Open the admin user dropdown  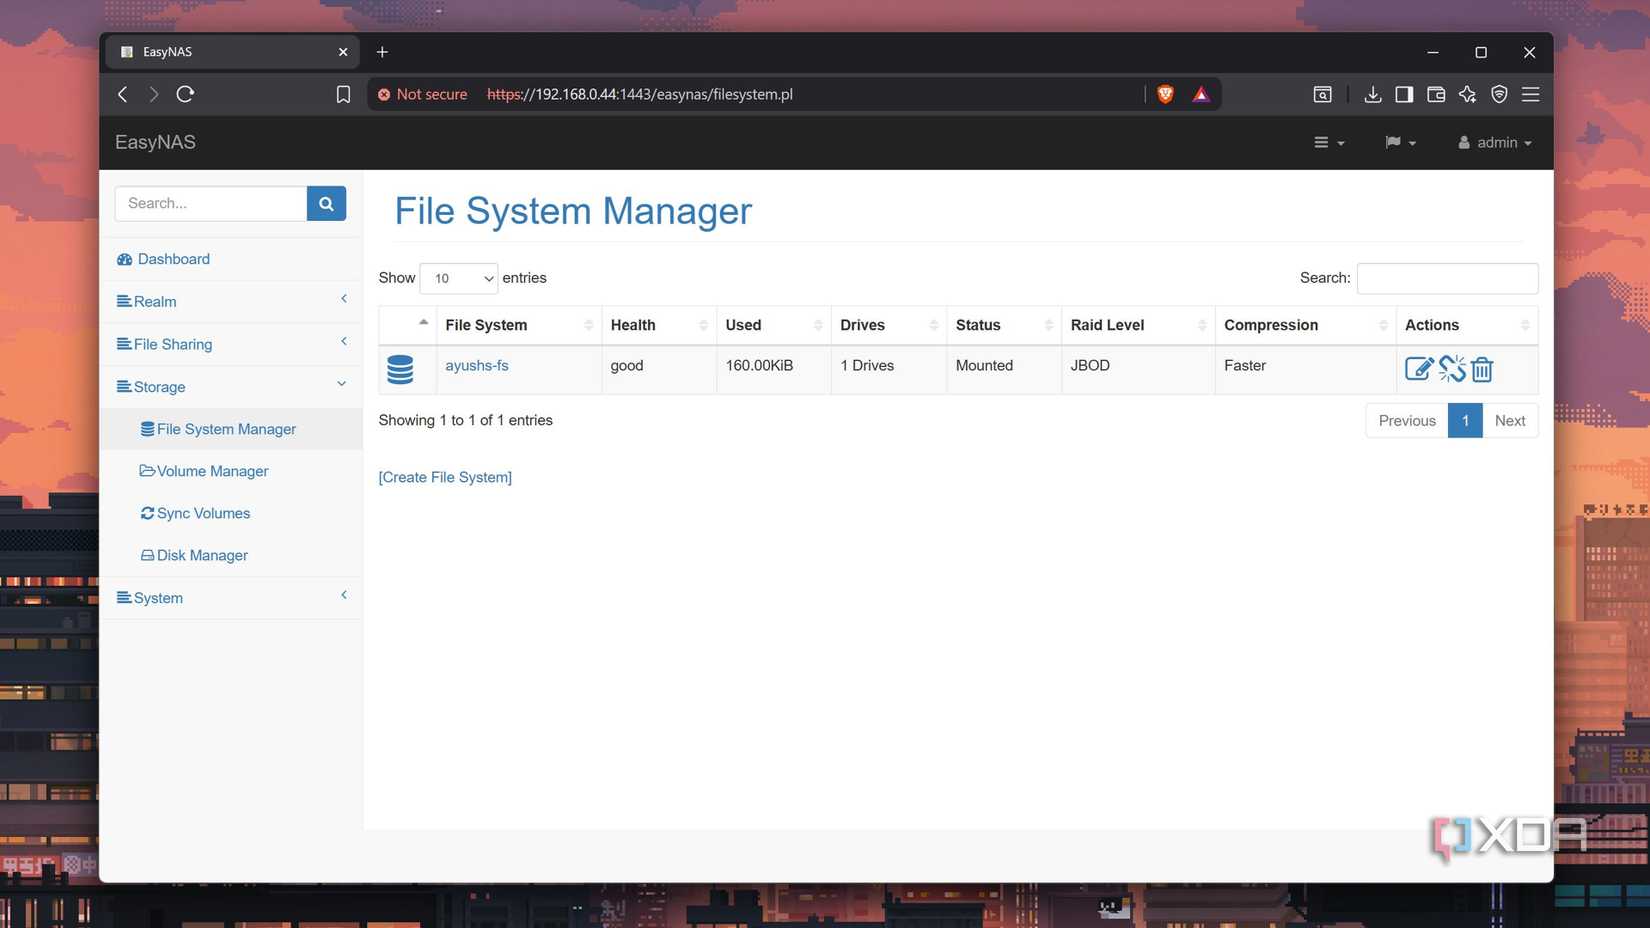(x=1495, y=143)
